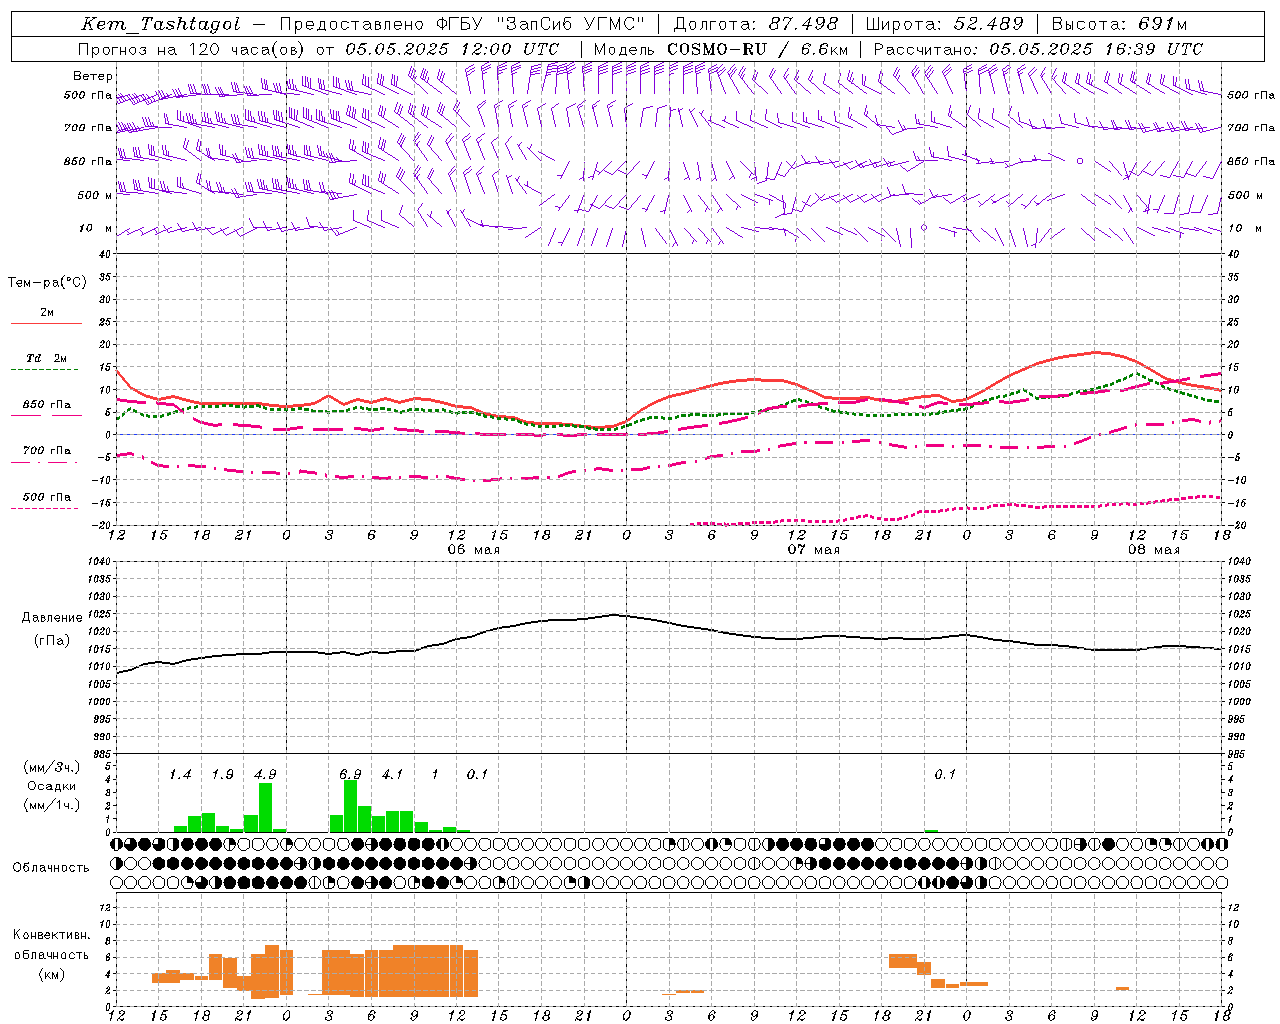This screenshot has height=1024, width=1280.
Task: Click the 'Рассчитано: 05.05.2025 16:39 UTC' timestamp
Action: [x=1038, y=49]
